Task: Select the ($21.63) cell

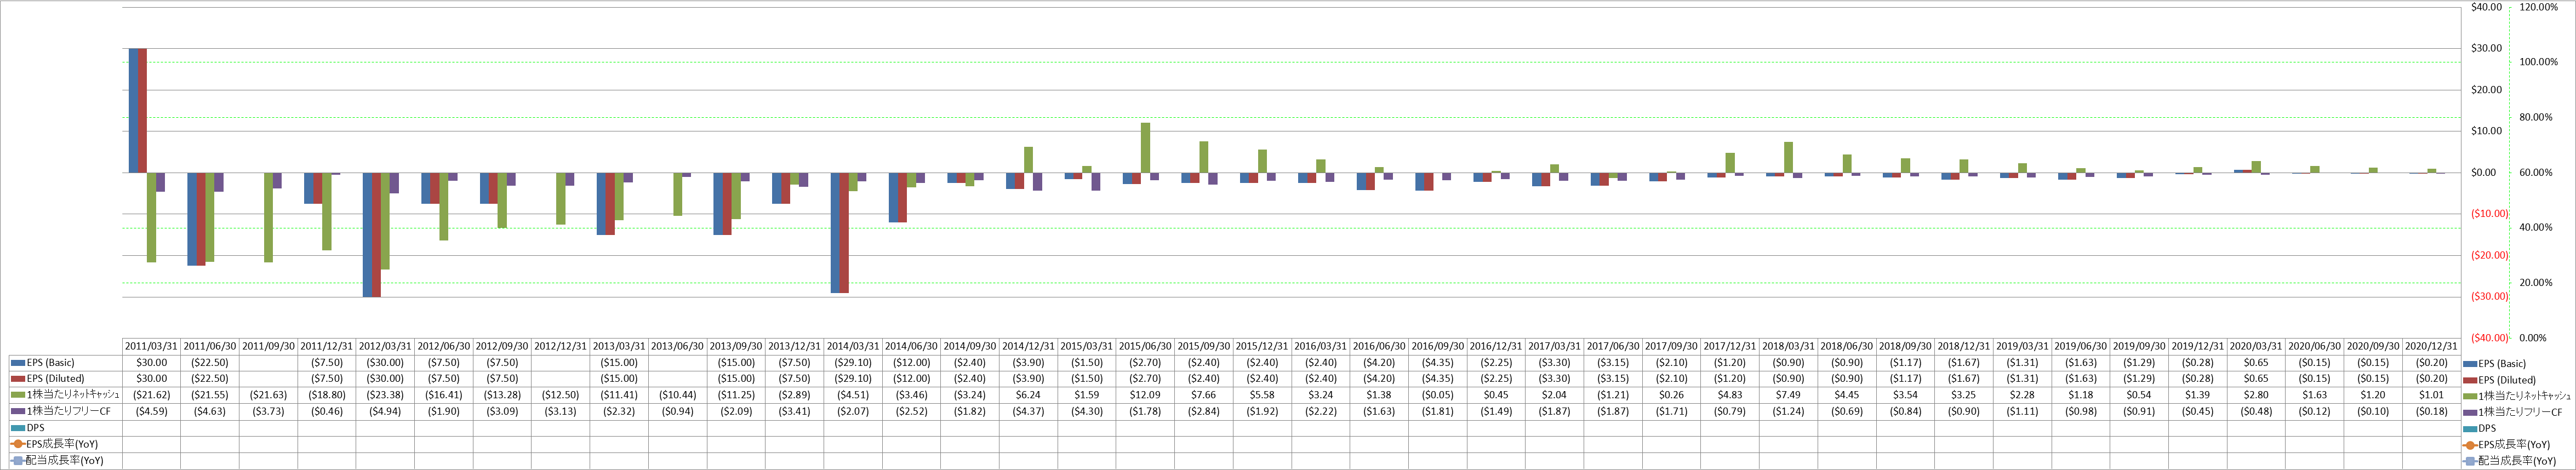Action: pos(268,395)
